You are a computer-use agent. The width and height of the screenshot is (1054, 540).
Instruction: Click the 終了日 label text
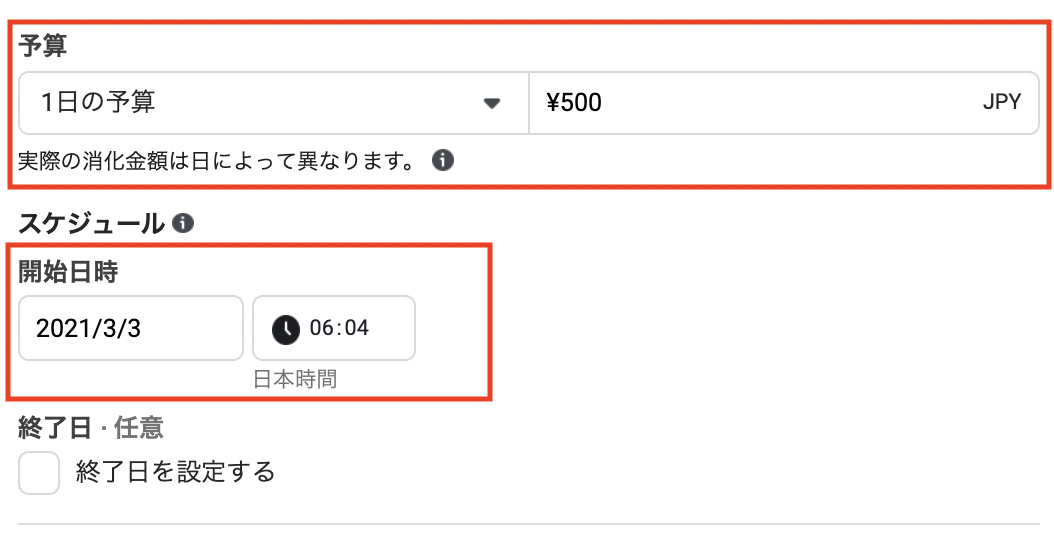point(56,428)
